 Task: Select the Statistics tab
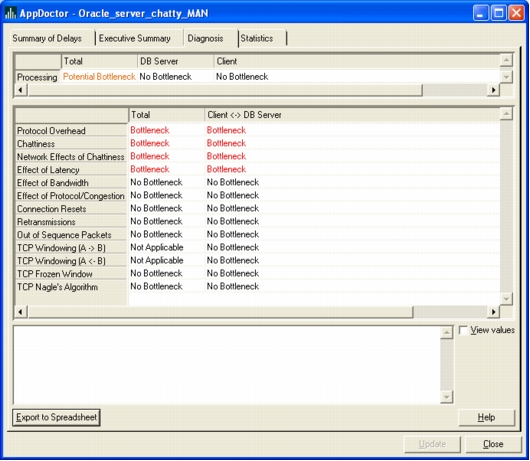pos(257,38)
